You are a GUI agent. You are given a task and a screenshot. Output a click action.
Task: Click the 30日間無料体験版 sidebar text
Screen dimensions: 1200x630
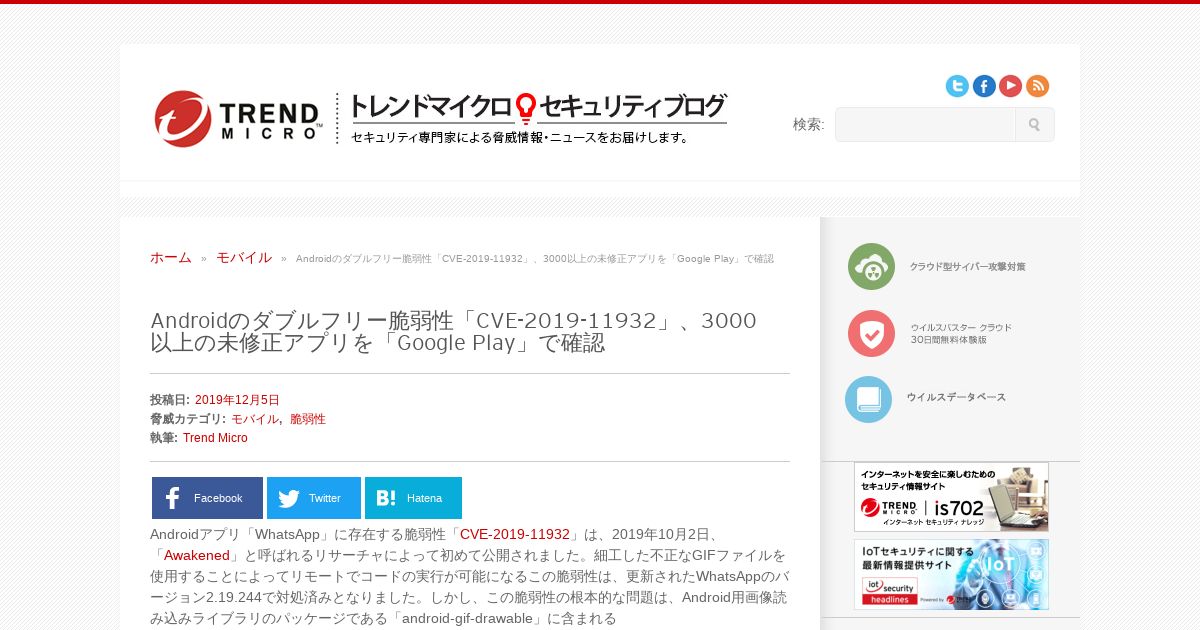[x=948, y=340]
